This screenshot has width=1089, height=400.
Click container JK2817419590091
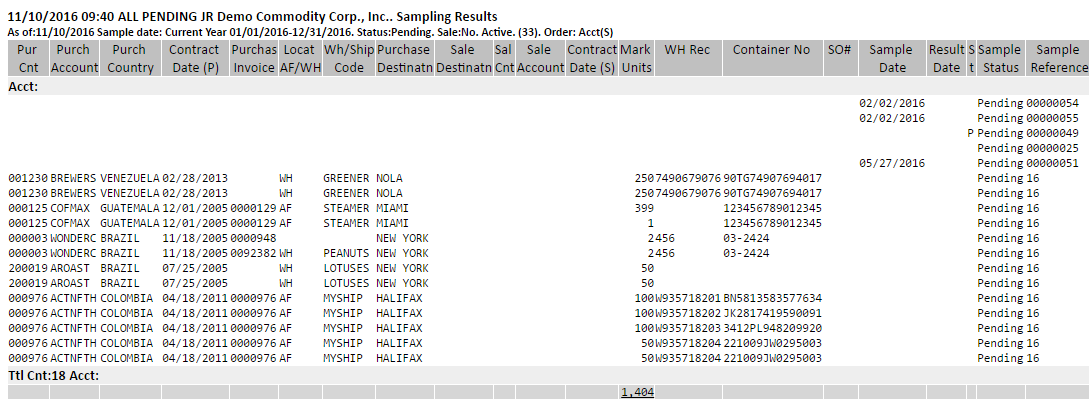point(772,313)
